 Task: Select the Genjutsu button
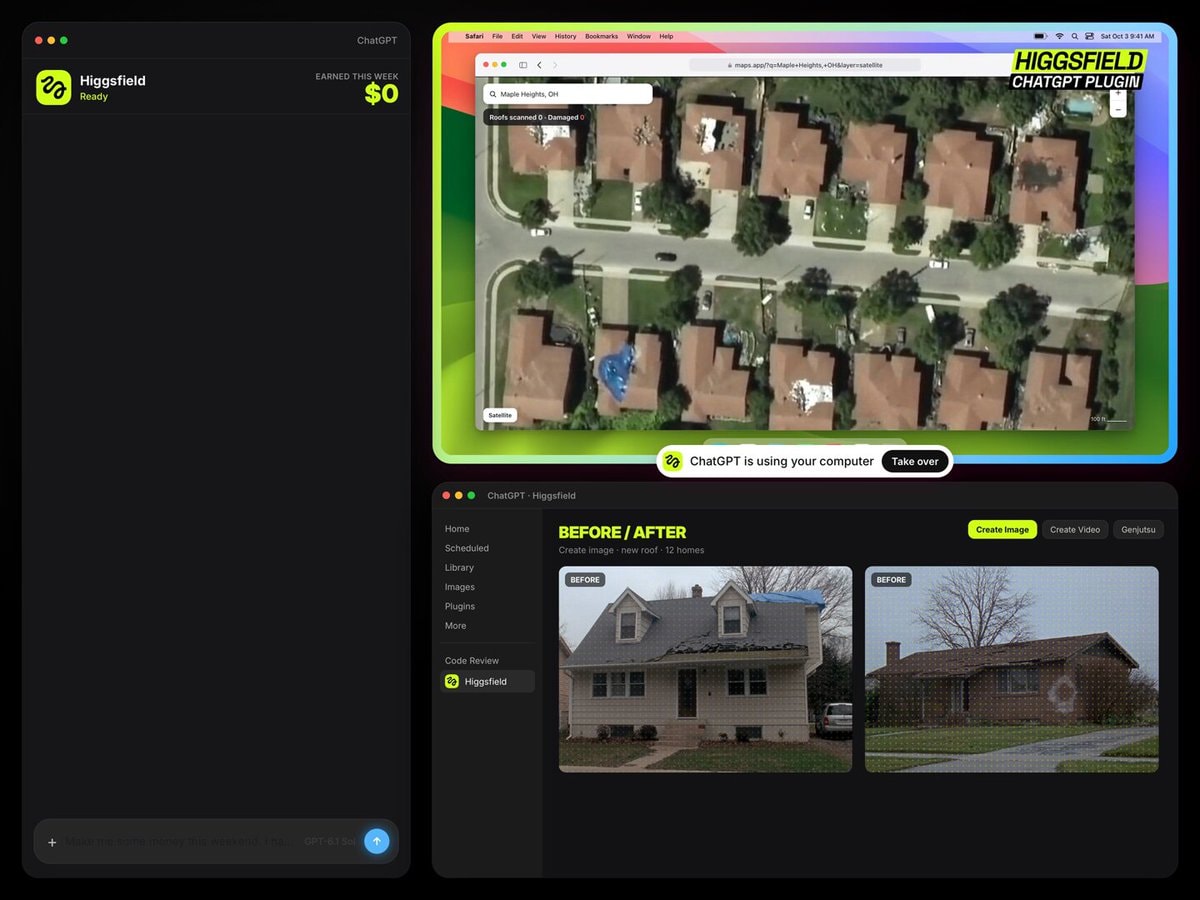pos(1138,529)
